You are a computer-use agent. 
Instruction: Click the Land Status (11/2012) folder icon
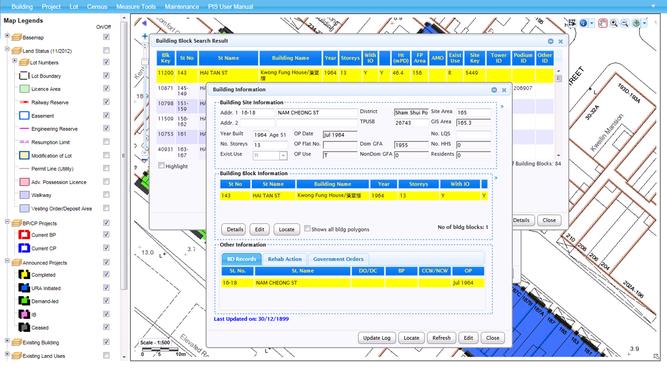[17, 51]
